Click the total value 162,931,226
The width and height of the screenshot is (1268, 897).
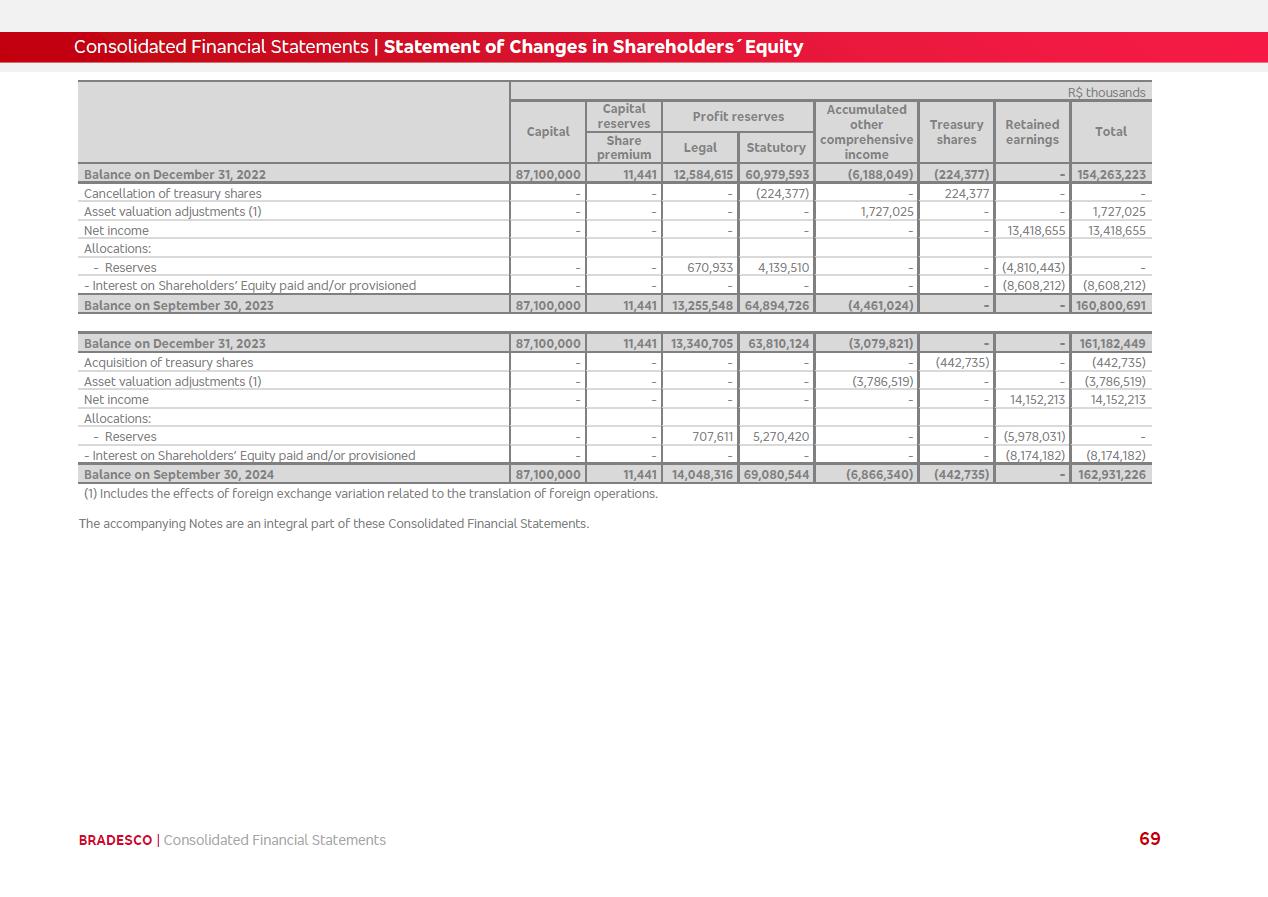coord(1112,475)
